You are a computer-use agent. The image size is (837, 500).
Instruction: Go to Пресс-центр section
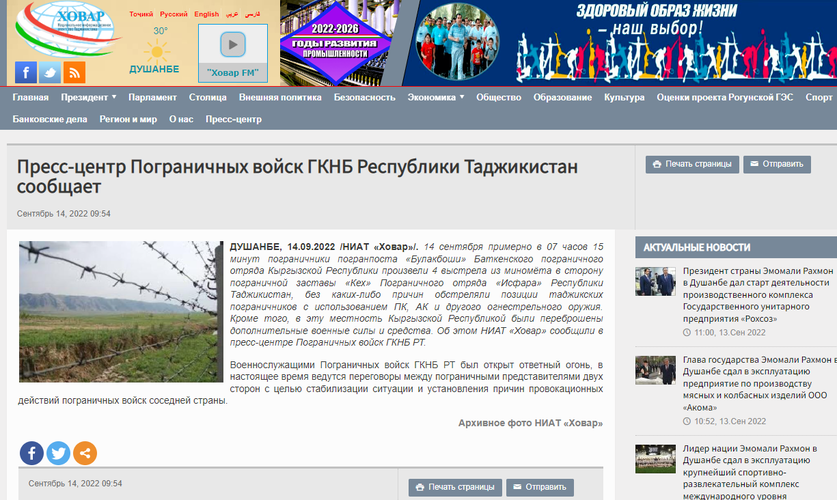(233, 119)
